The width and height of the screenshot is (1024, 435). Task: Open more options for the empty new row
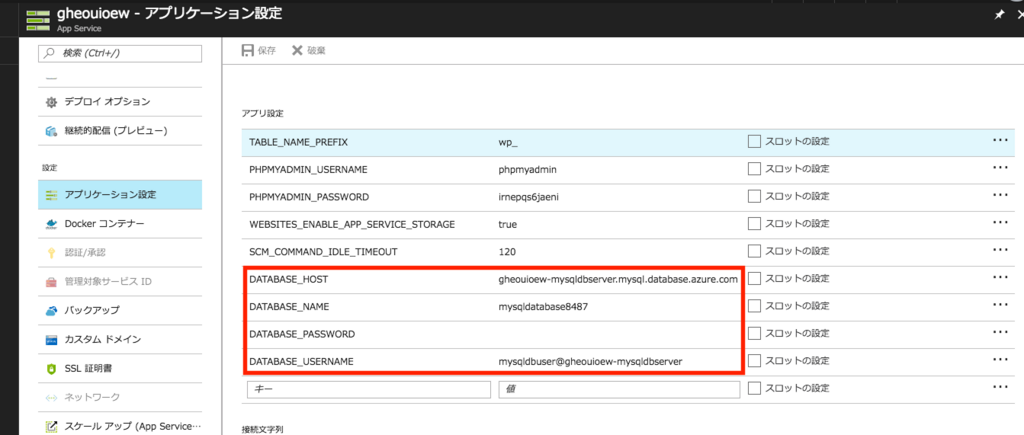[1000, 387]
